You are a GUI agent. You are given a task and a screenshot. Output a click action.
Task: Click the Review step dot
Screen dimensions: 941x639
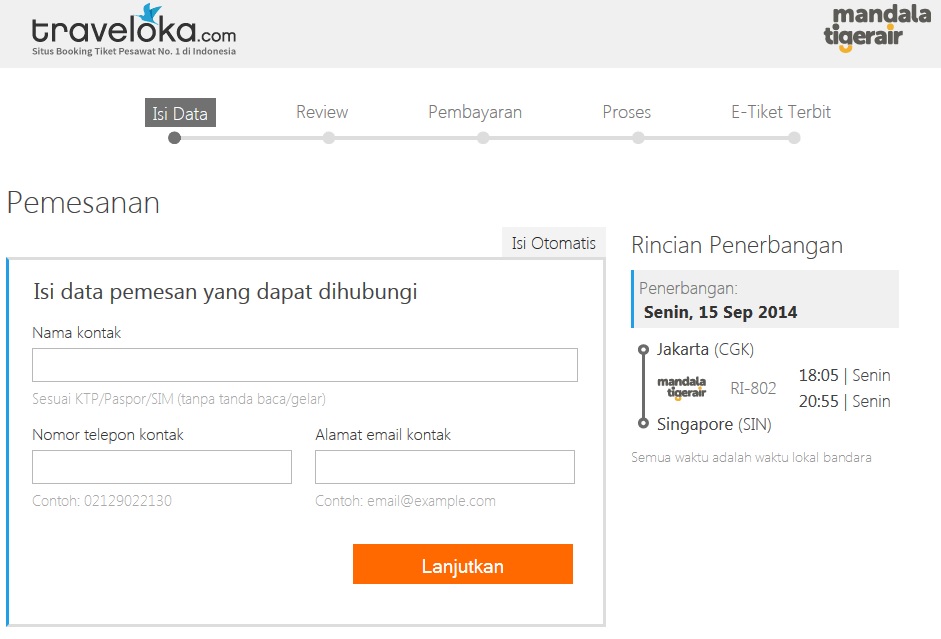(329, 138)
